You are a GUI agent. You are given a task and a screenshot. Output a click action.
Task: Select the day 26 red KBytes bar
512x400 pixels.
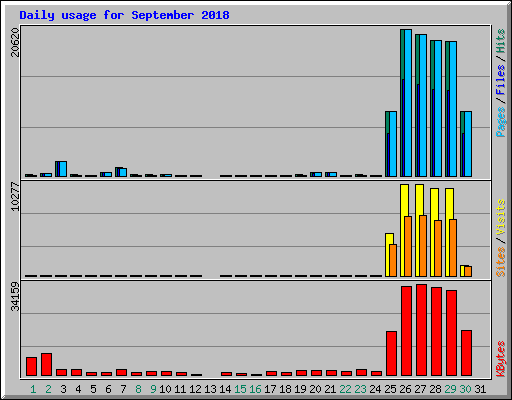point(406,331)
